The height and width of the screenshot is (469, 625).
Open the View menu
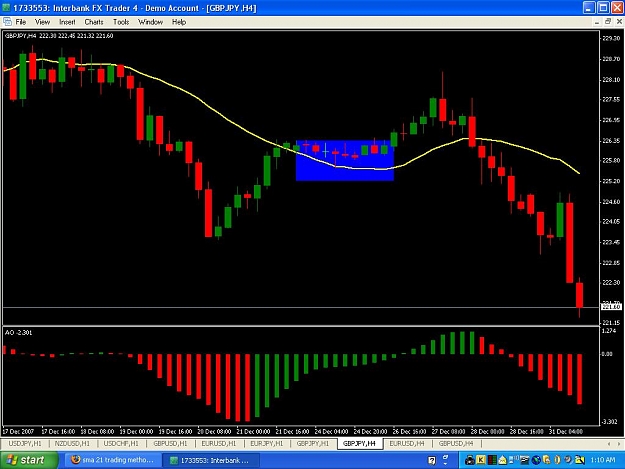pyautogui.click(x=42, y=22)
